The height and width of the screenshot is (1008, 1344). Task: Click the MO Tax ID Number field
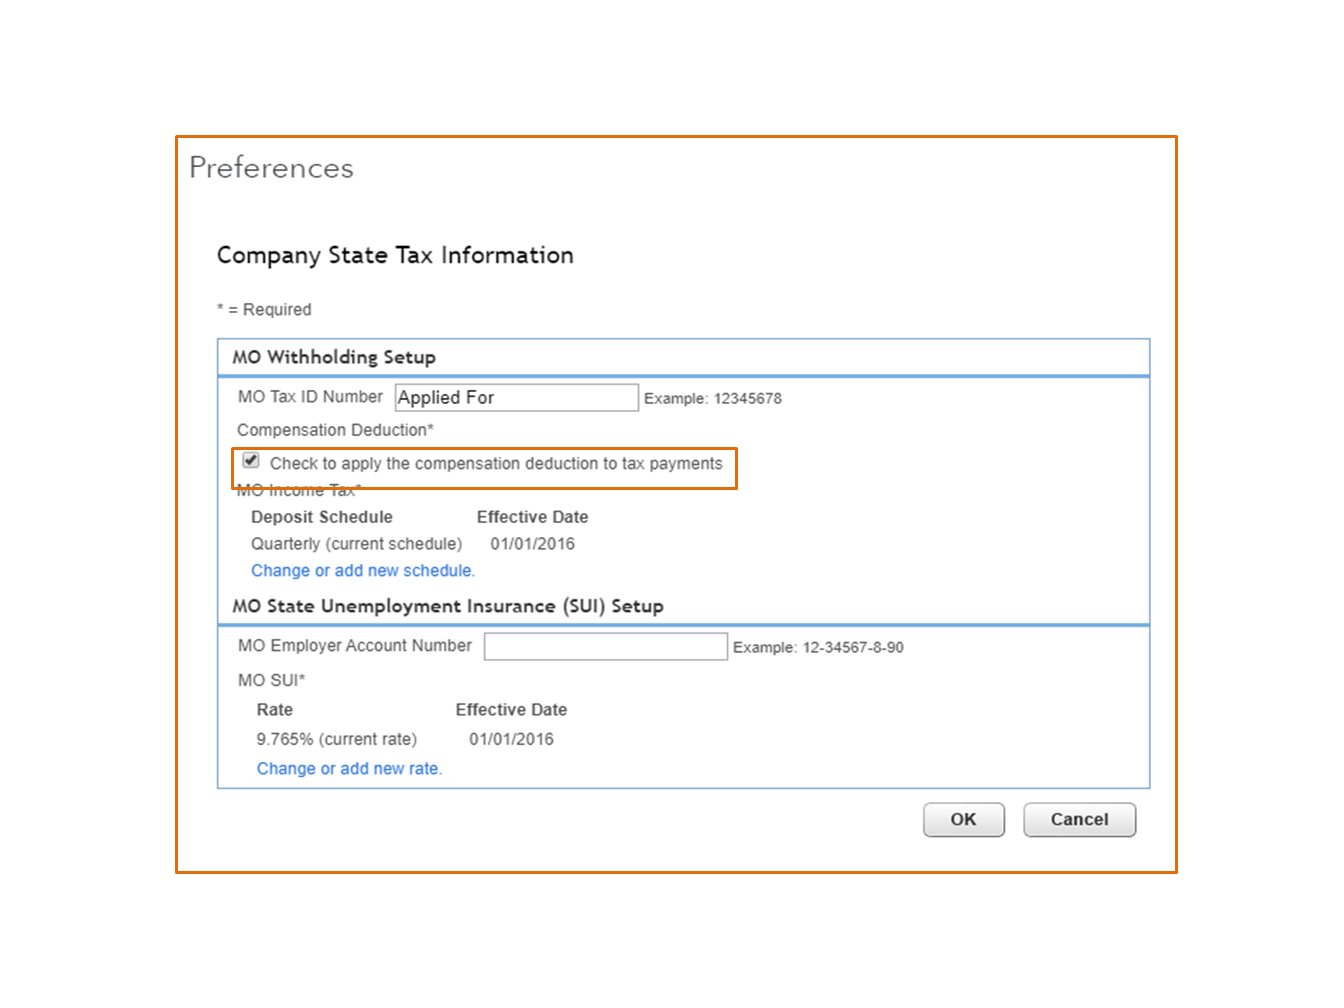(x=516, y=398)
